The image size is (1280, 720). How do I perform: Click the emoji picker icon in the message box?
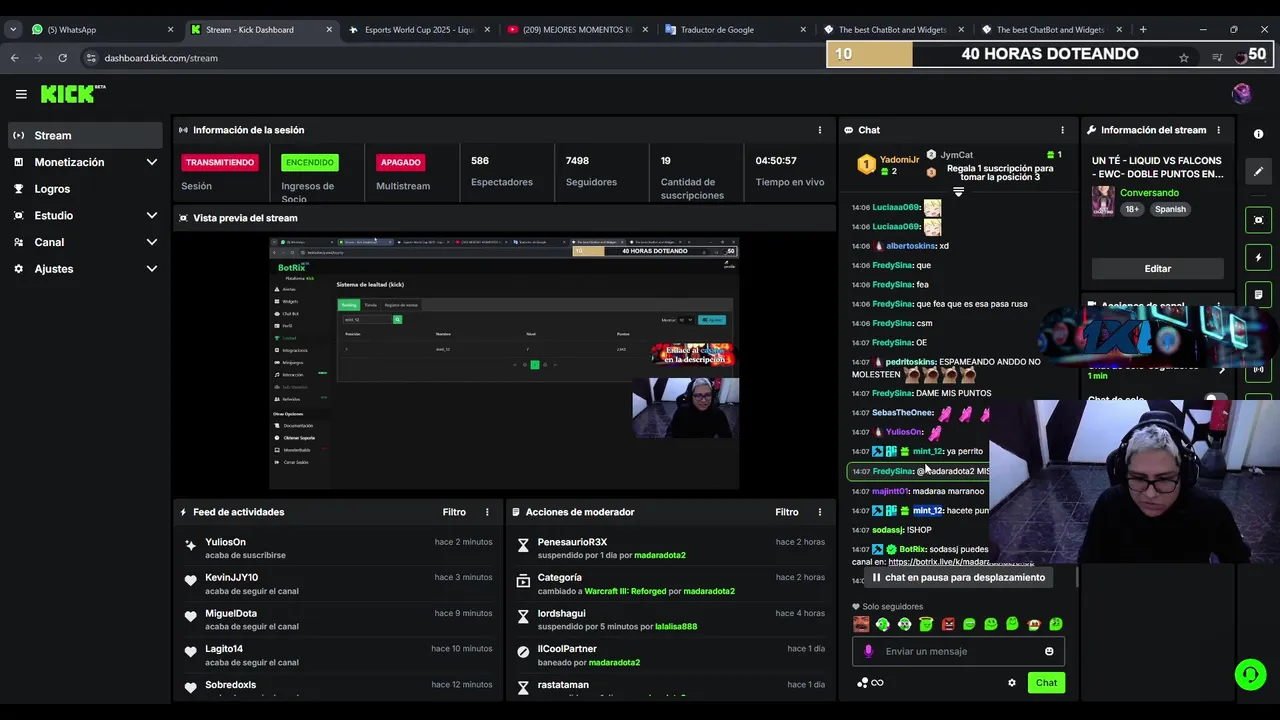click(1049, 651)
